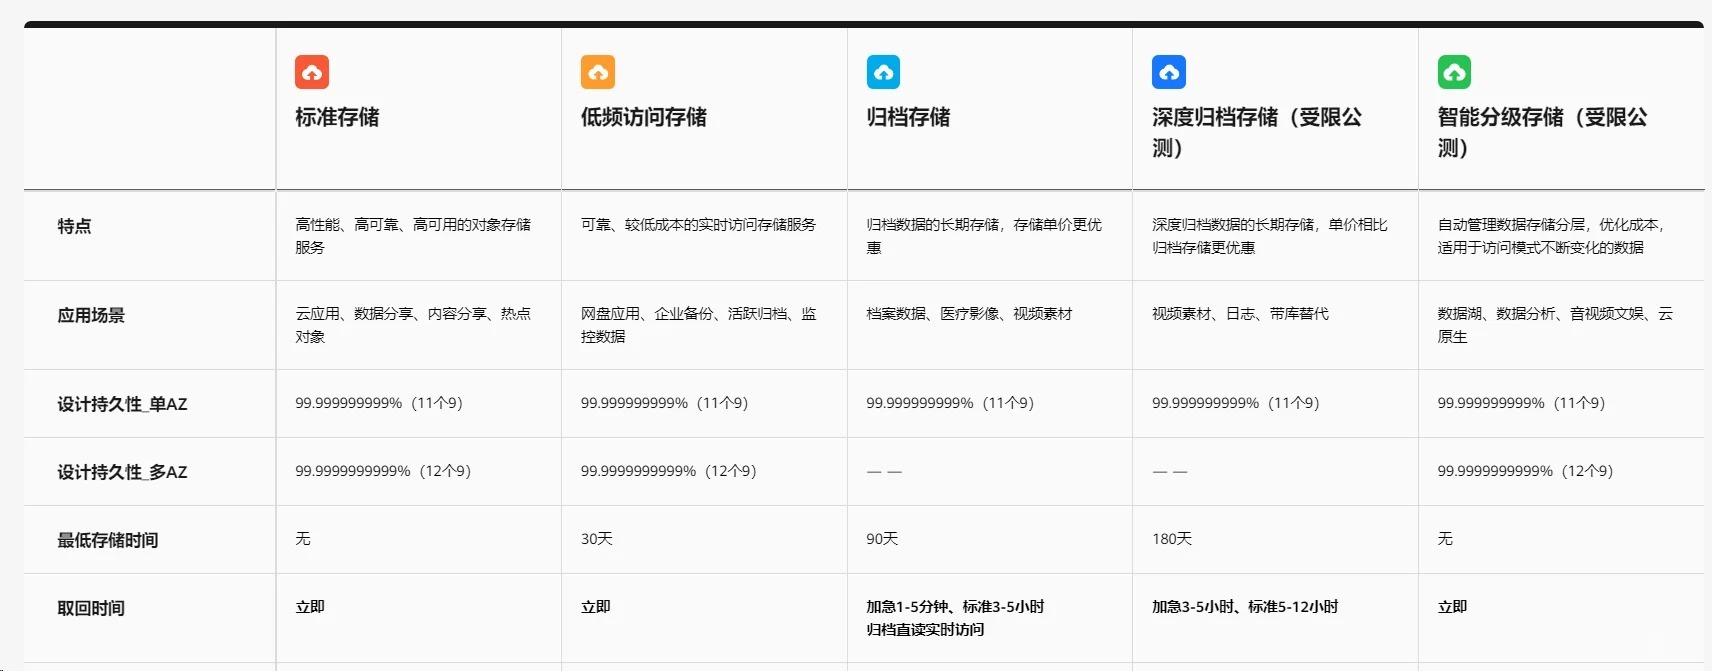The height and width of the screenshot is (671, 1712).
Task: Click 低频访问存储 retrieval time 立即
Action: (x=596, y=607)
